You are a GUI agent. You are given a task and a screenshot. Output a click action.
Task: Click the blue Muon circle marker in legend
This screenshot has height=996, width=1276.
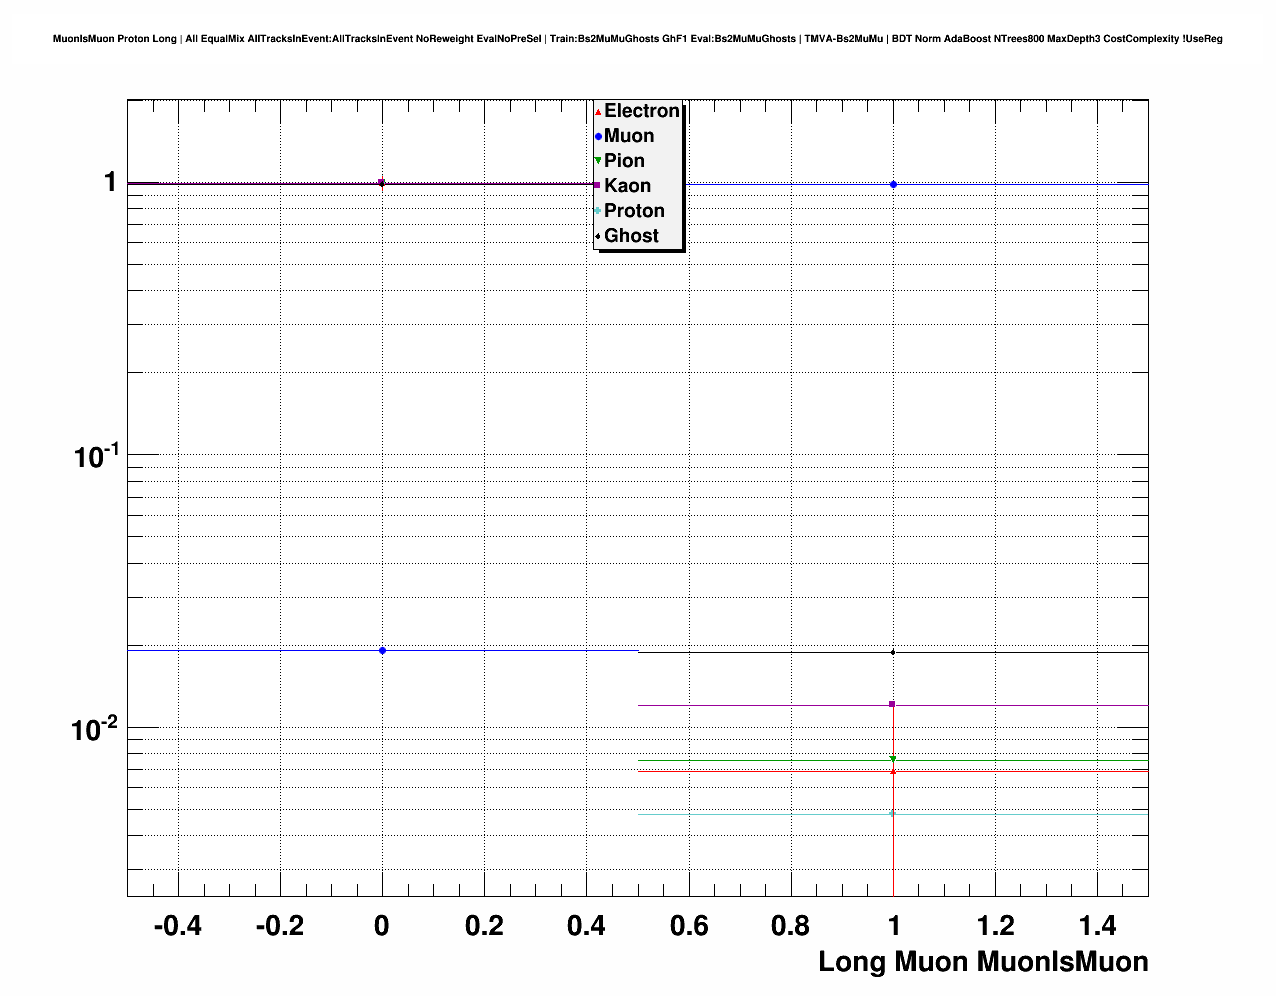598,137
